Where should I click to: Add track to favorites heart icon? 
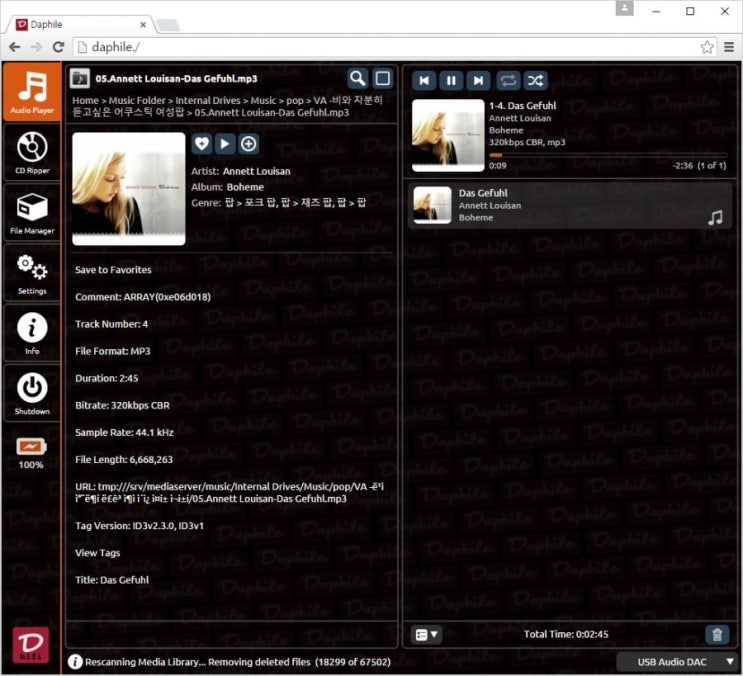(x=202, y=144)
